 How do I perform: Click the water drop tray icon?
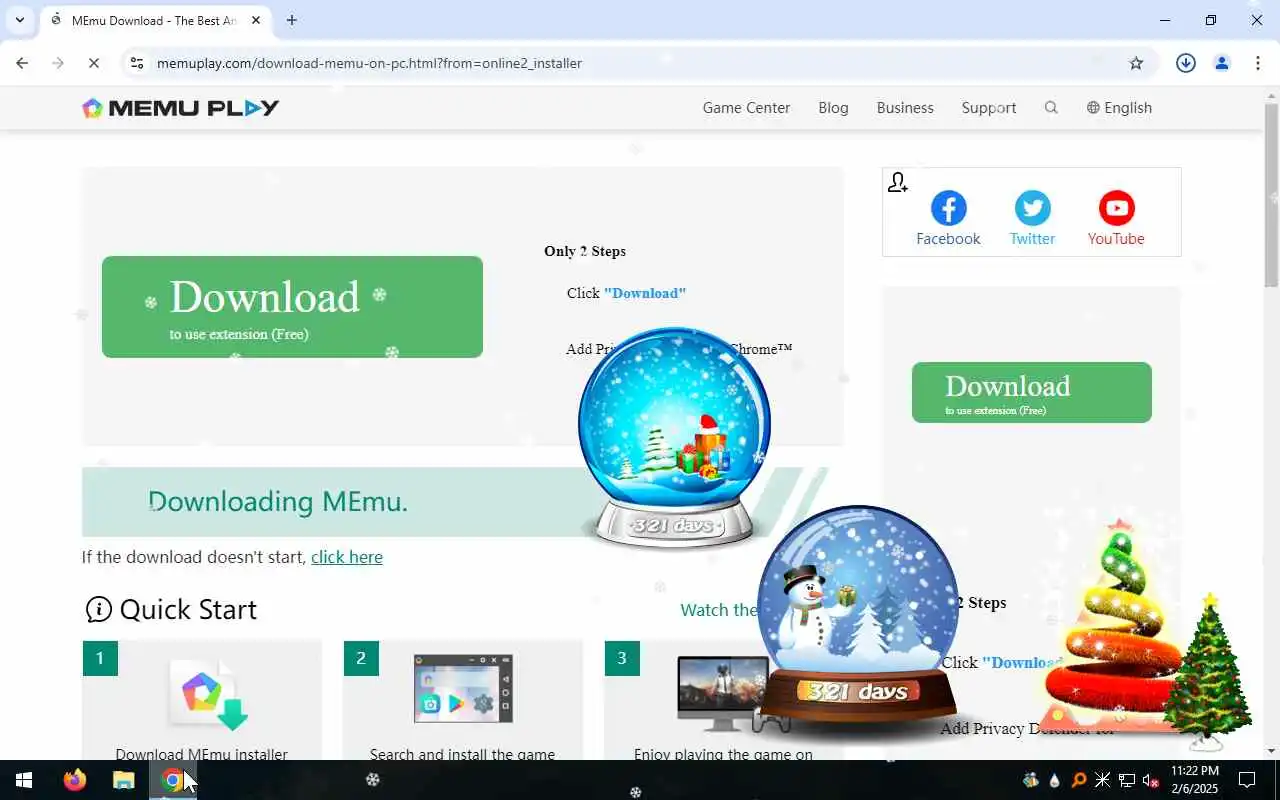(1055, 780)
